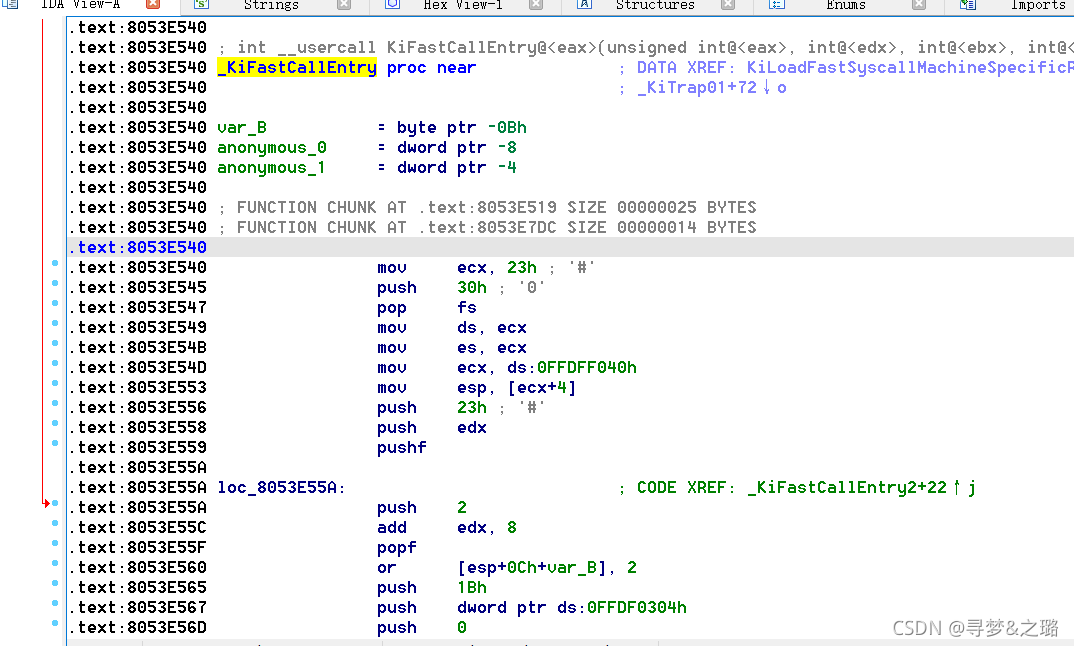Click the Enums tab icon
The height and width of the screenshot is (646, 1074).
coord(776,4)
